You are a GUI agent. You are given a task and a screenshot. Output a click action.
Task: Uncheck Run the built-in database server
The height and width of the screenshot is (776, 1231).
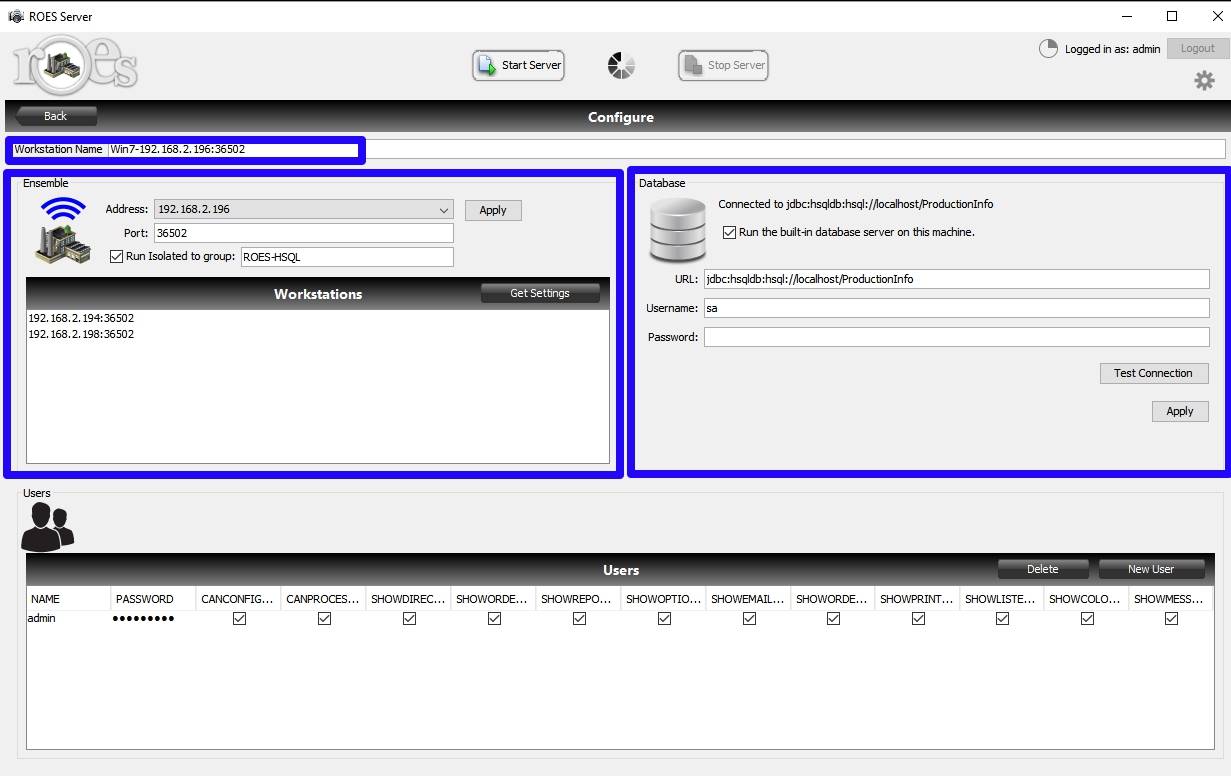point(729,232)
